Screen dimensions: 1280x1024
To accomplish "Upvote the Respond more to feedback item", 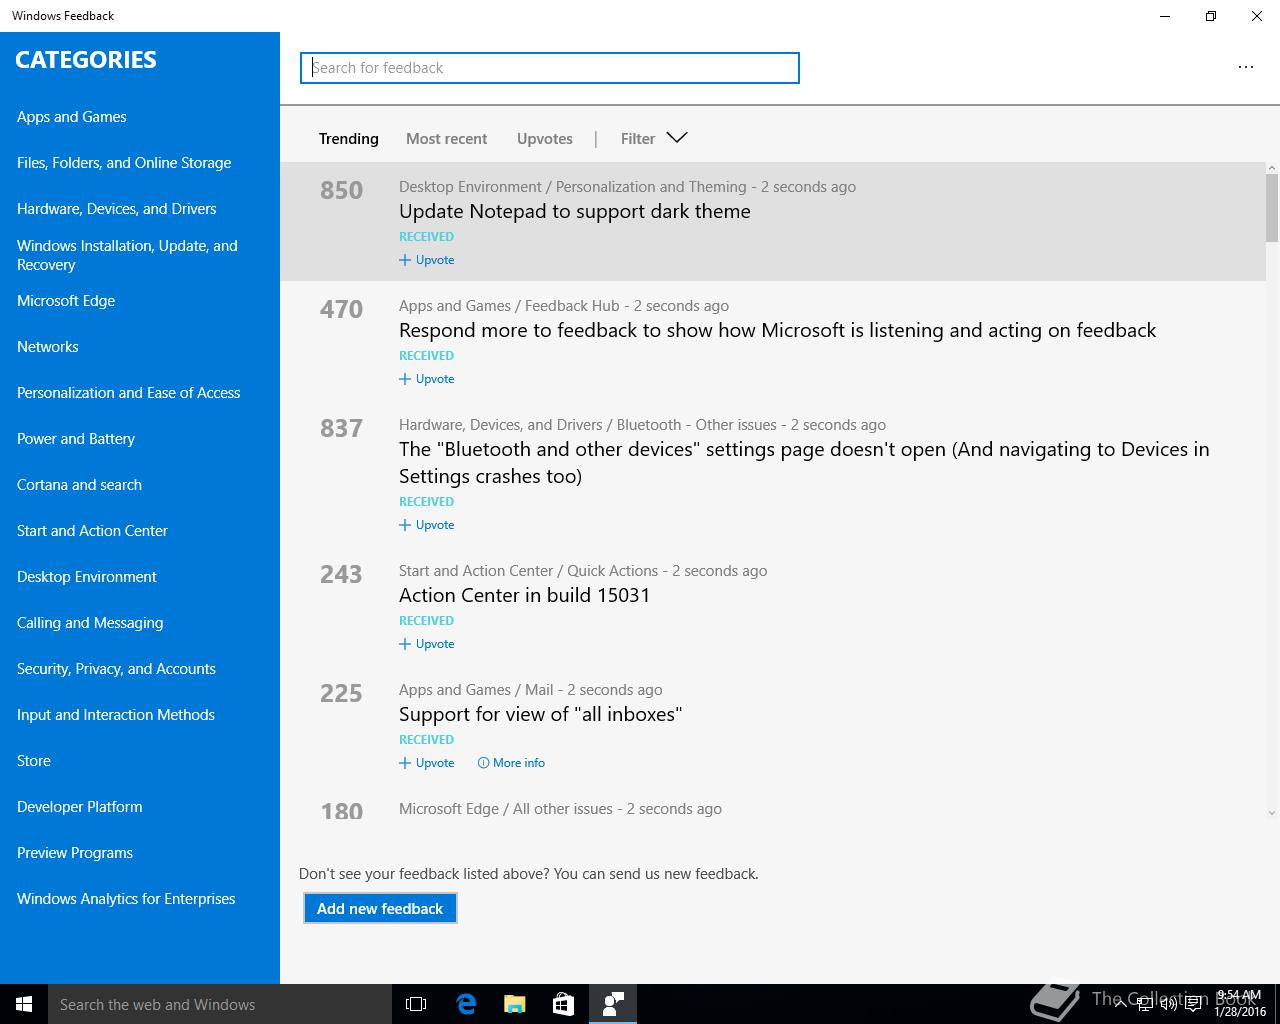I will click(427, 379).
